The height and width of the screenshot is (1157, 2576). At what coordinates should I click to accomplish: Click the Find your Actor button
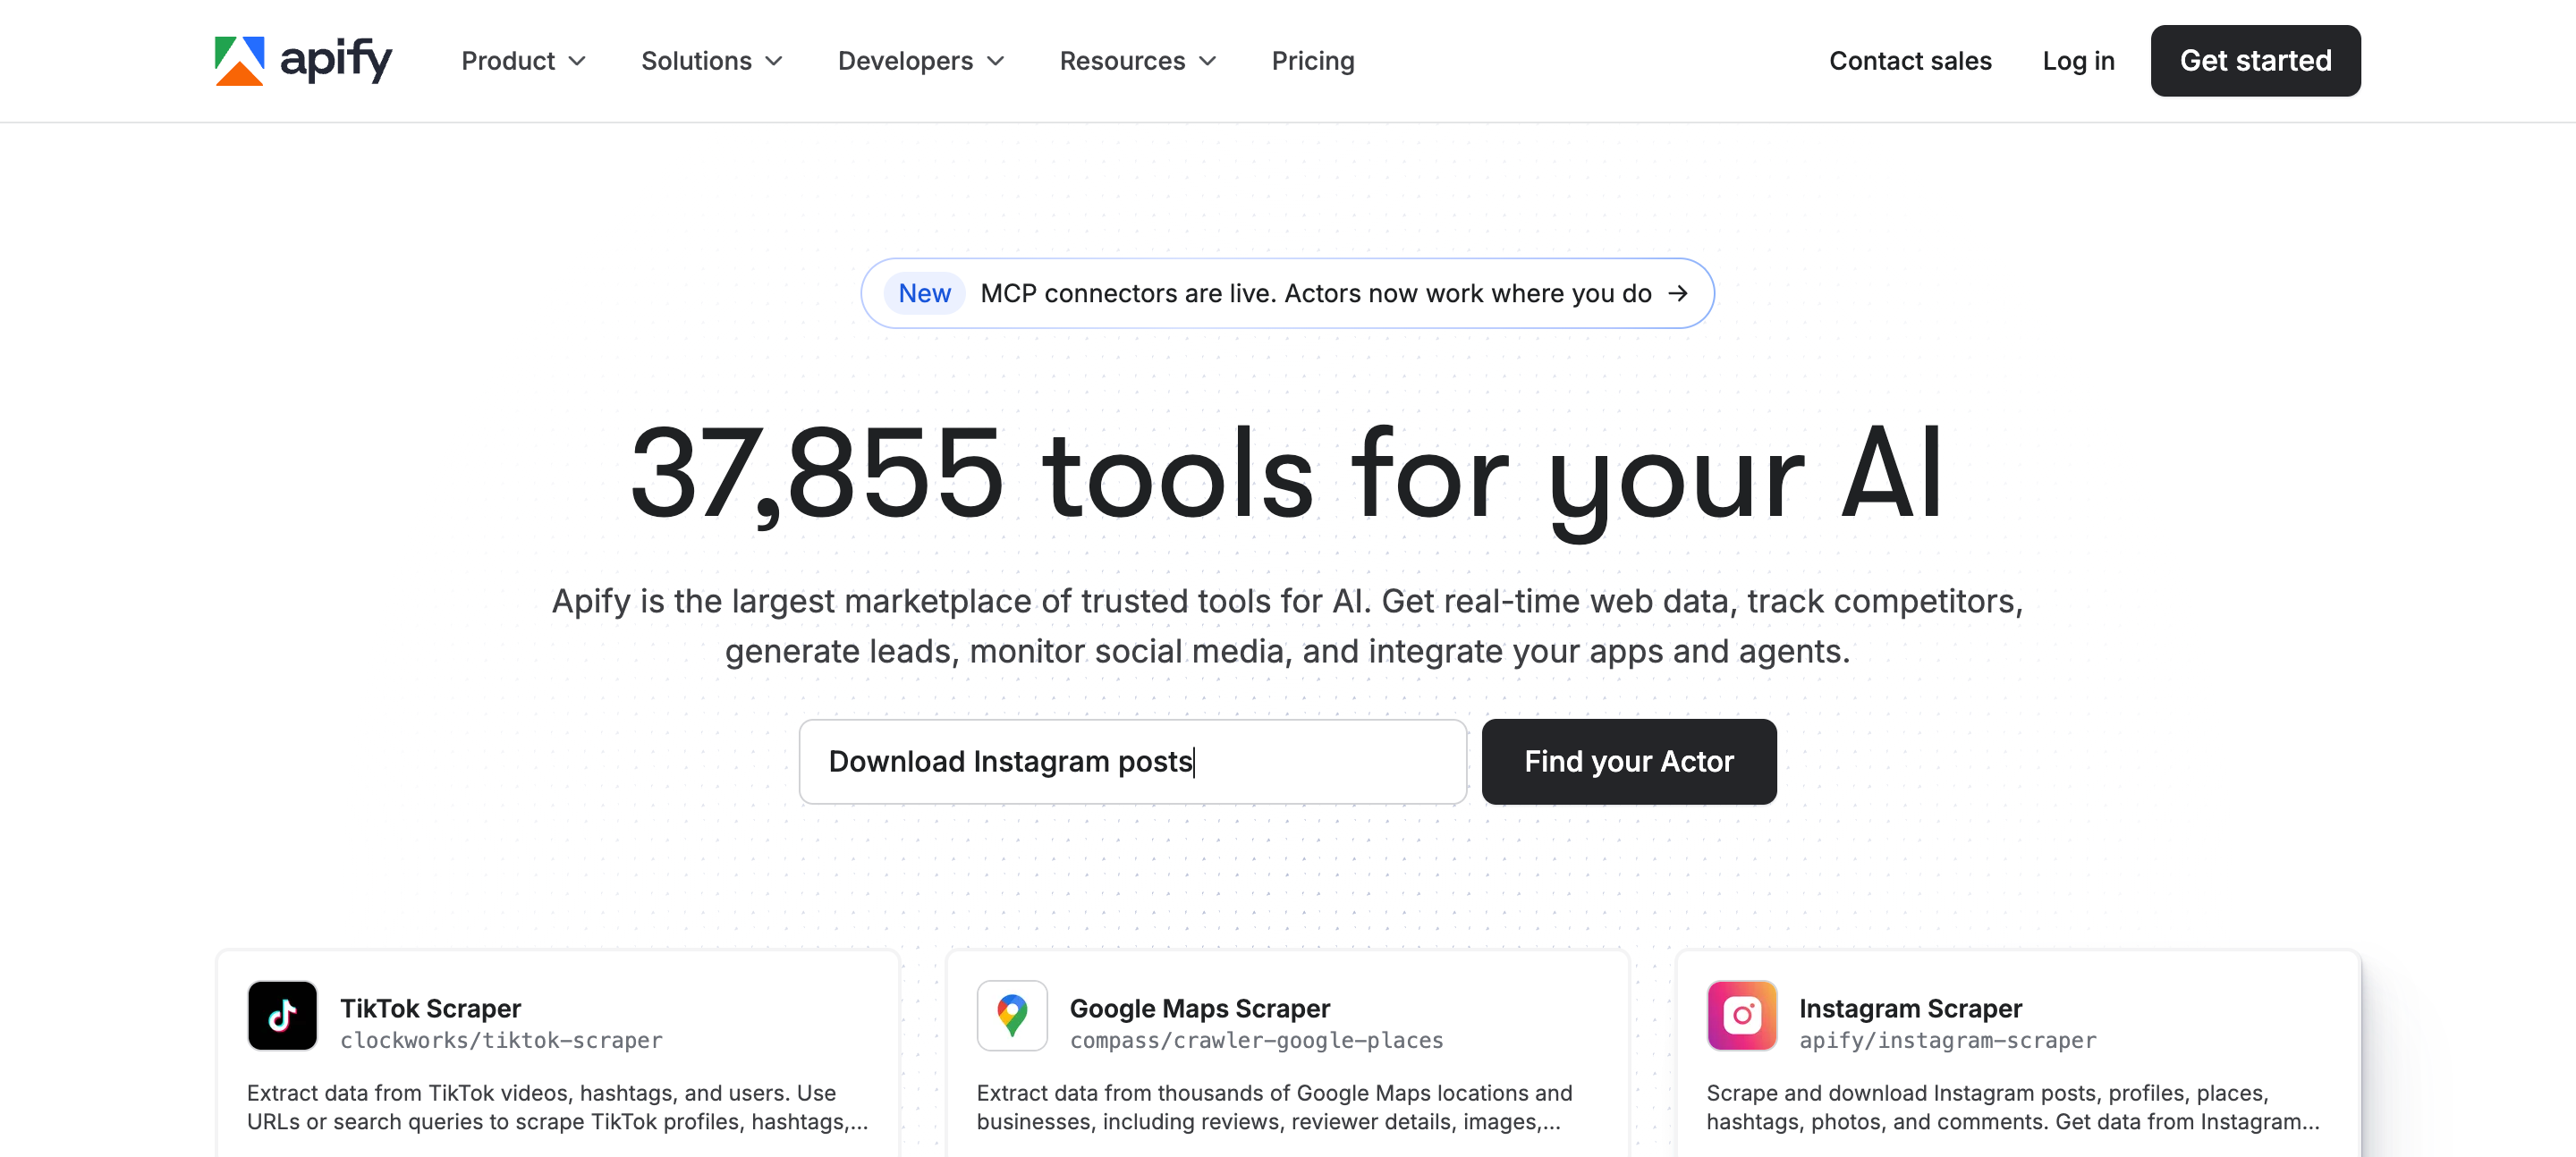click(1628, 762)
